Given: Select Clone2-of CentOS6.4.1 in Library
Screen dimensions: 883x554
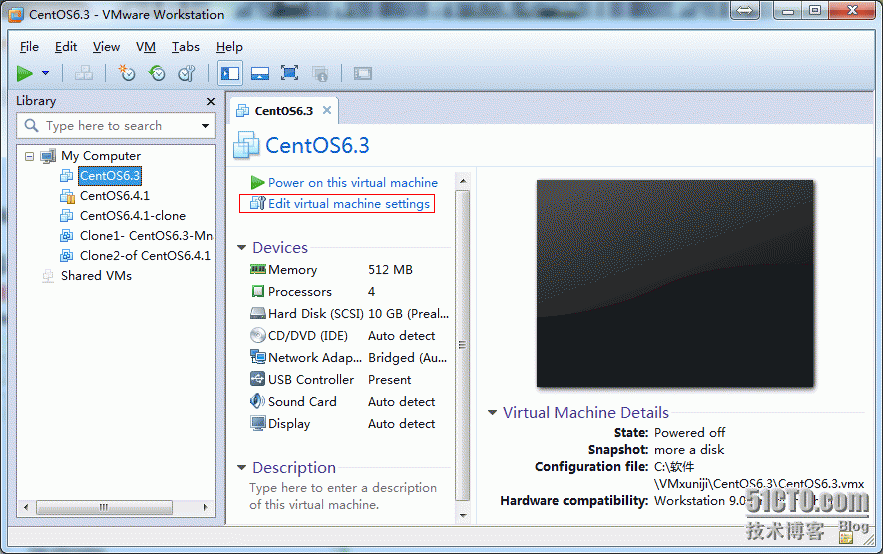Looking at the screenshot, I should point(145,256).
